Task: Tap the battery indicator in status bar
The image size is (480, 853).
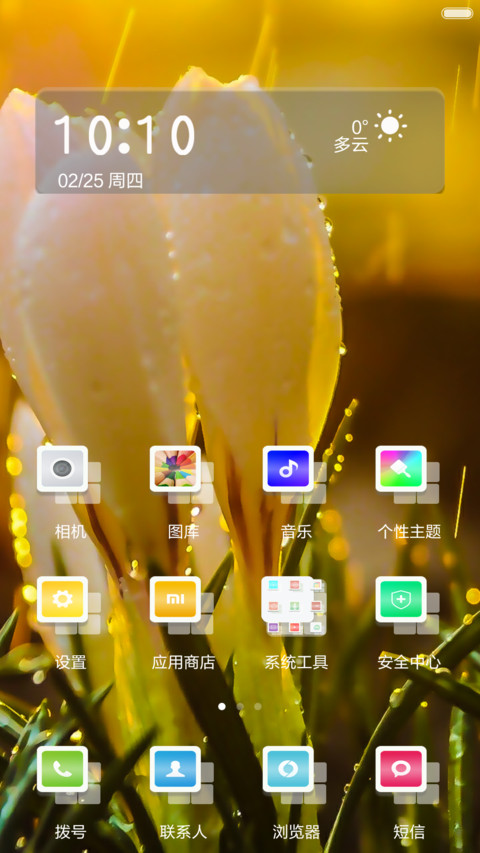Action: (x=457, y=13)
